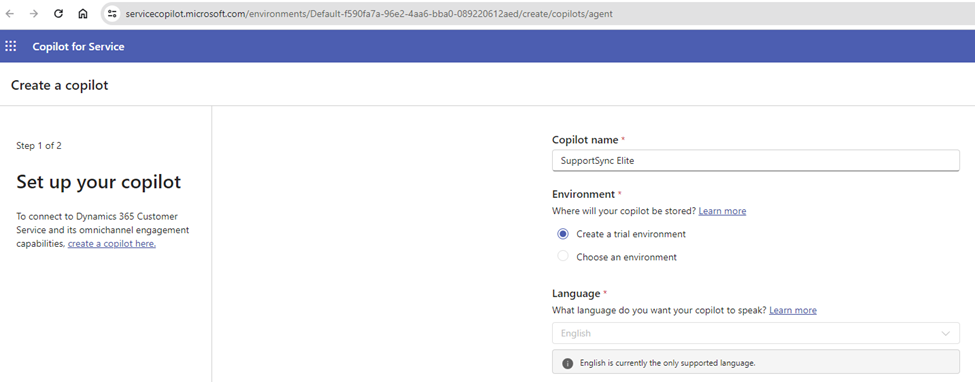Image resolution: width=975 pixels, height=382 pixels.
Task: Click the browser forward arrow
Action: tap(34, 14)
